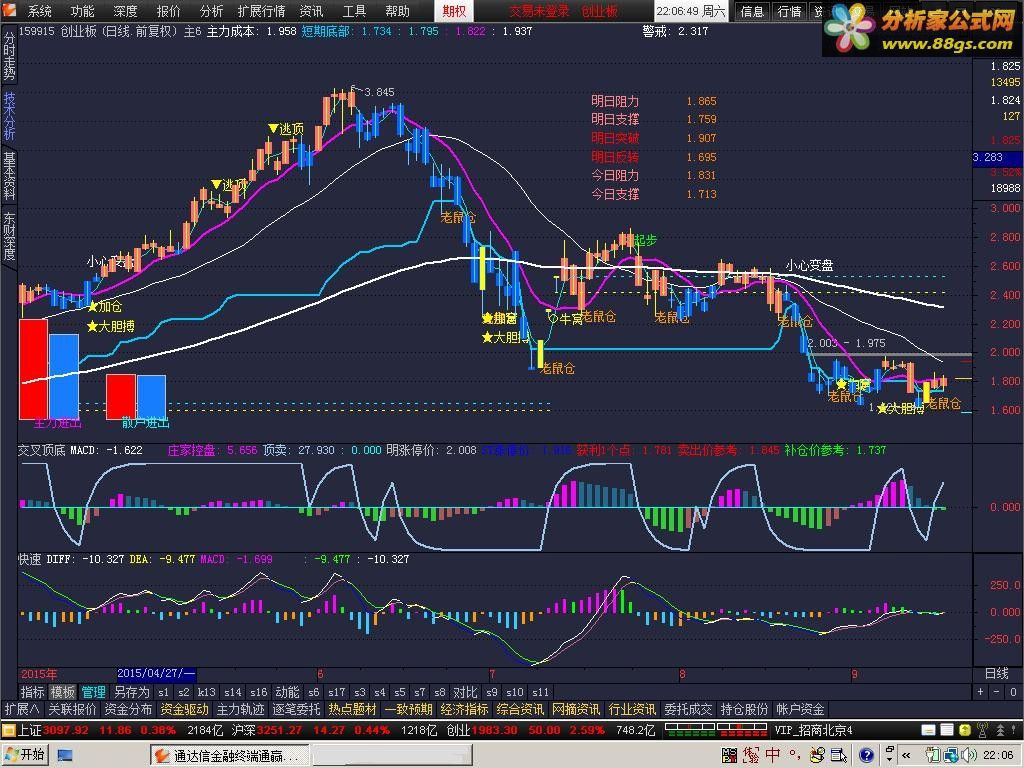Click the application logo icon in the menu bar

pos(9,10)
